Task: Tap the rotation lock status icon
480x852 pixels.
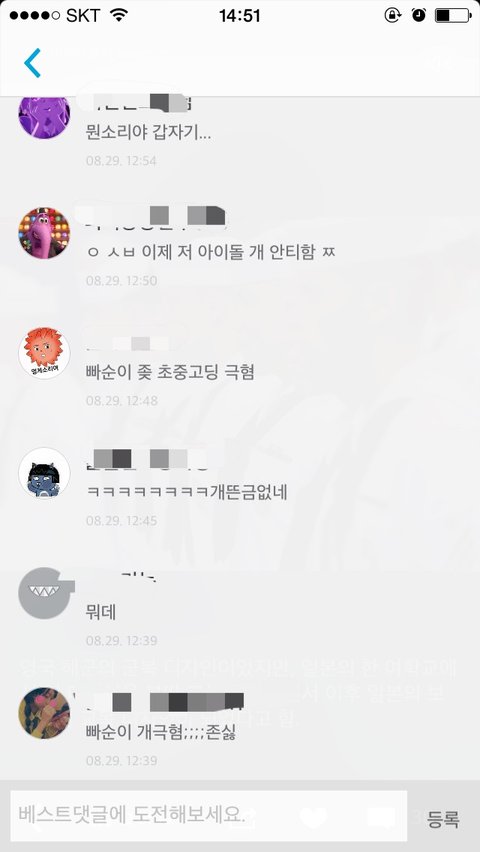Action: [392, 15]
